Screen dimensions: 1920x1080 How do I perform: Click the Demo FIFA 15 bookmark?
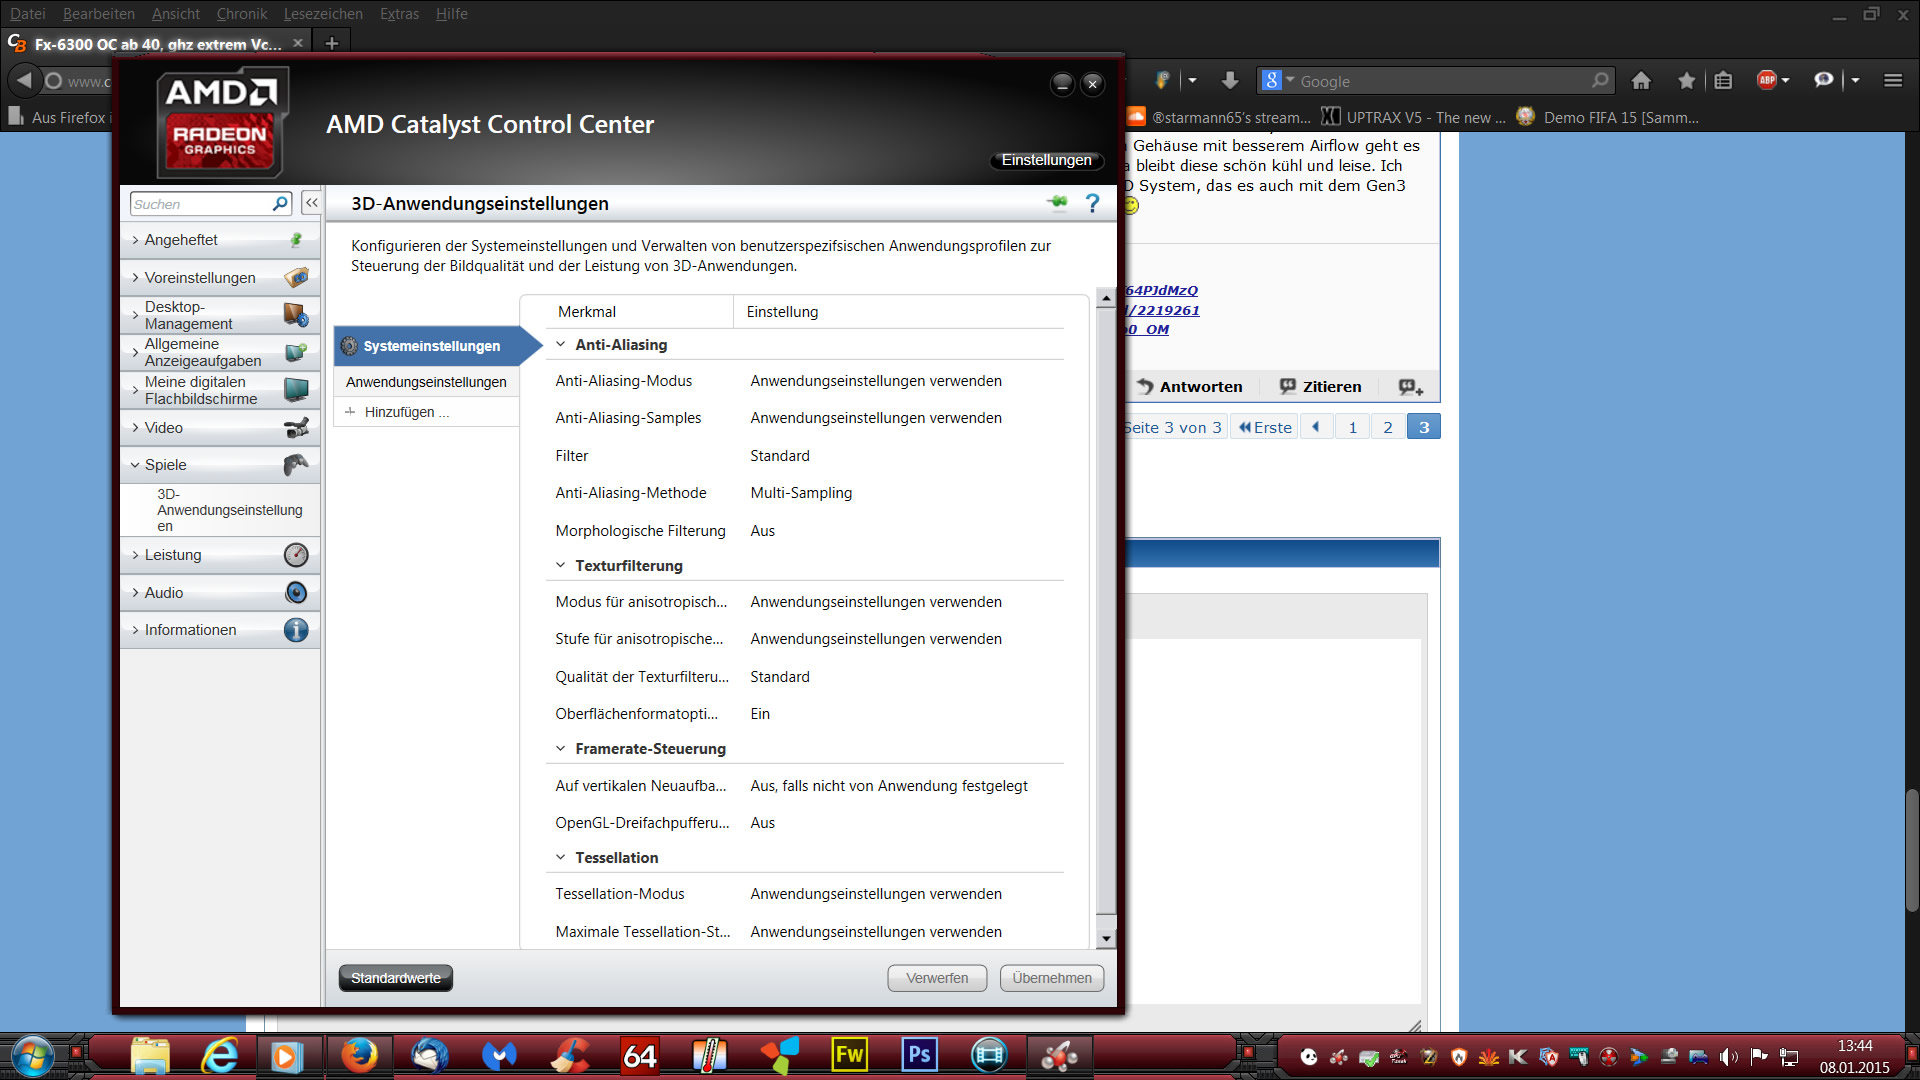[1609, 117]
